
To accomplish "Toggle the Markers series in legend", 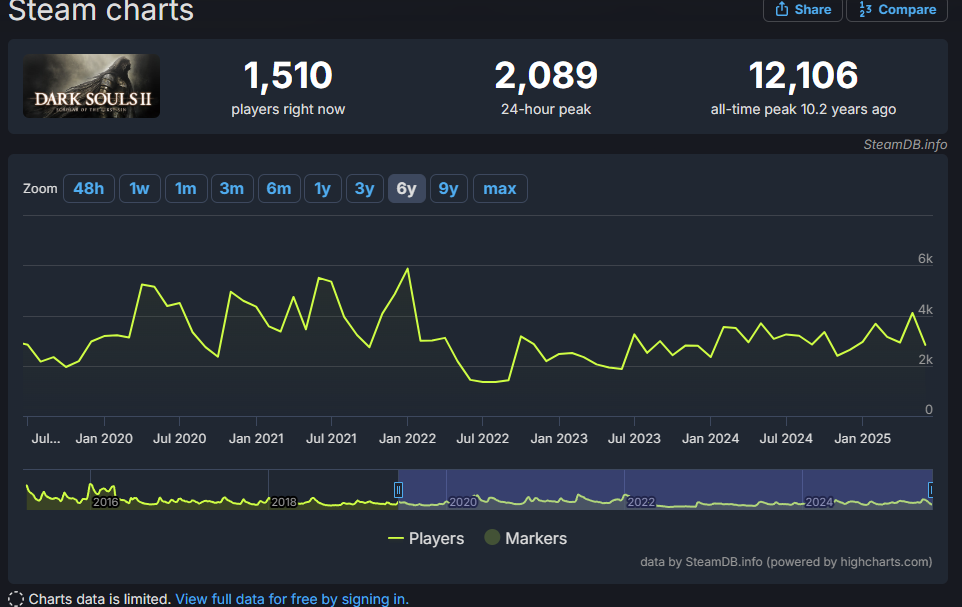I will click(525, 538).
